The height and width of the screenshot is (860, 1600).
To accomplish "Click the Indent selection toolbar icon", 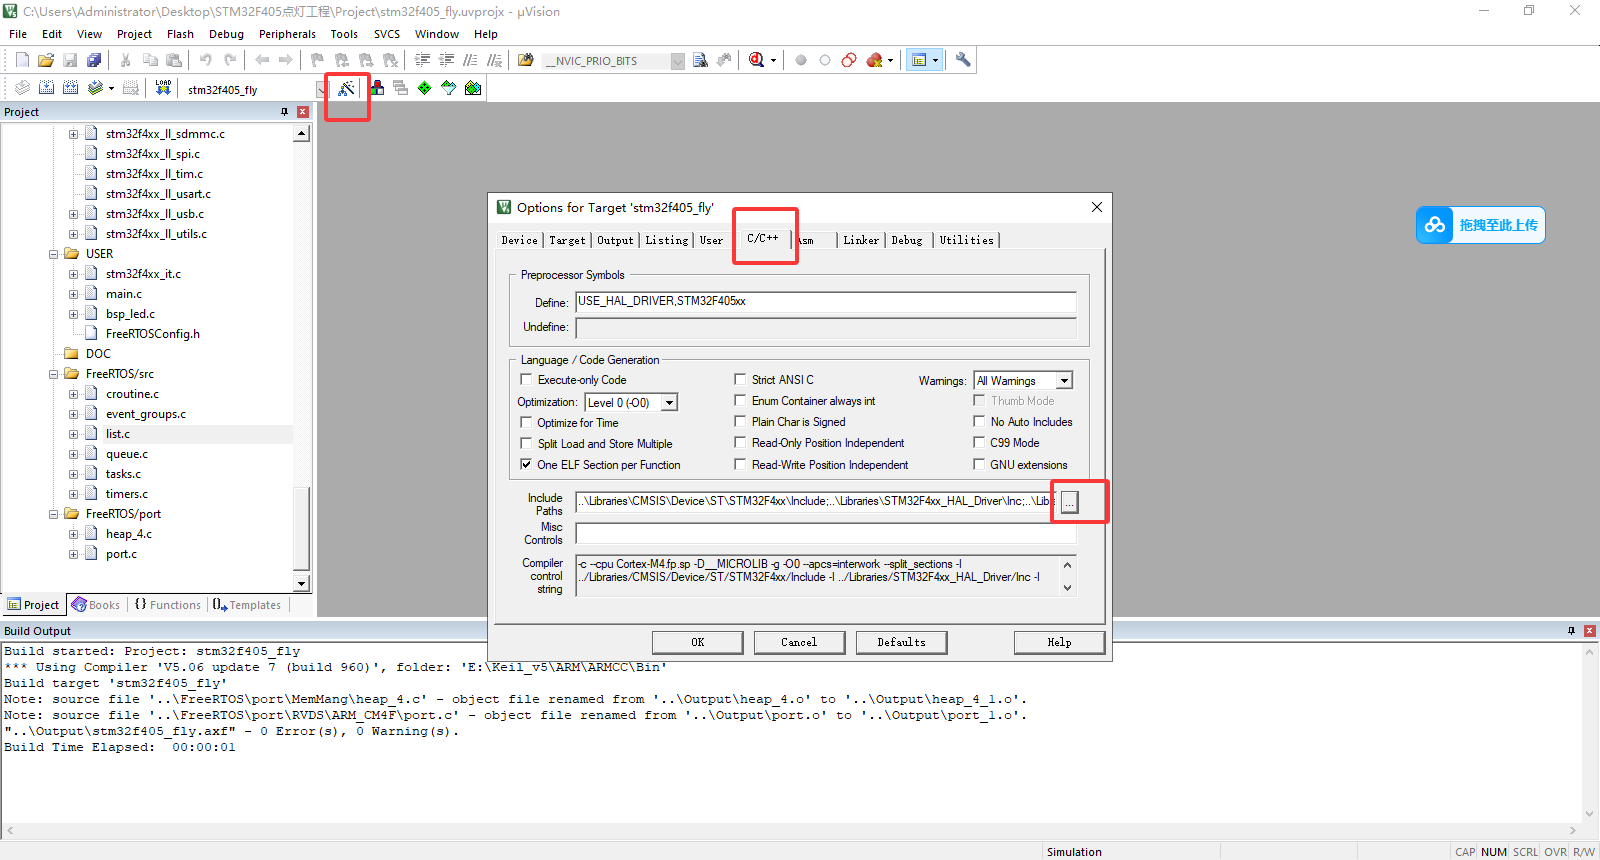I will 423,60.
